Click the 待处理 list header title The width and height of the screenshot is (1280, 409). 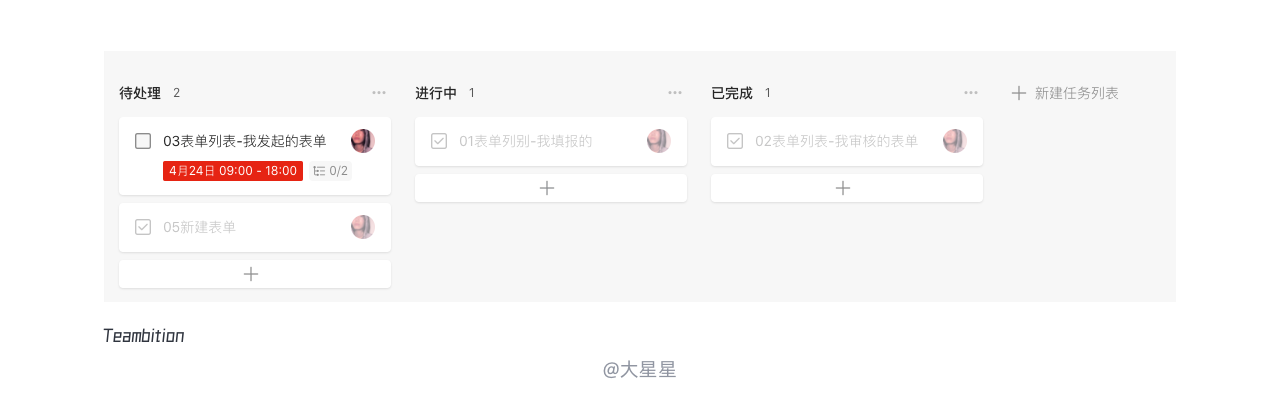tap(140, 93)
